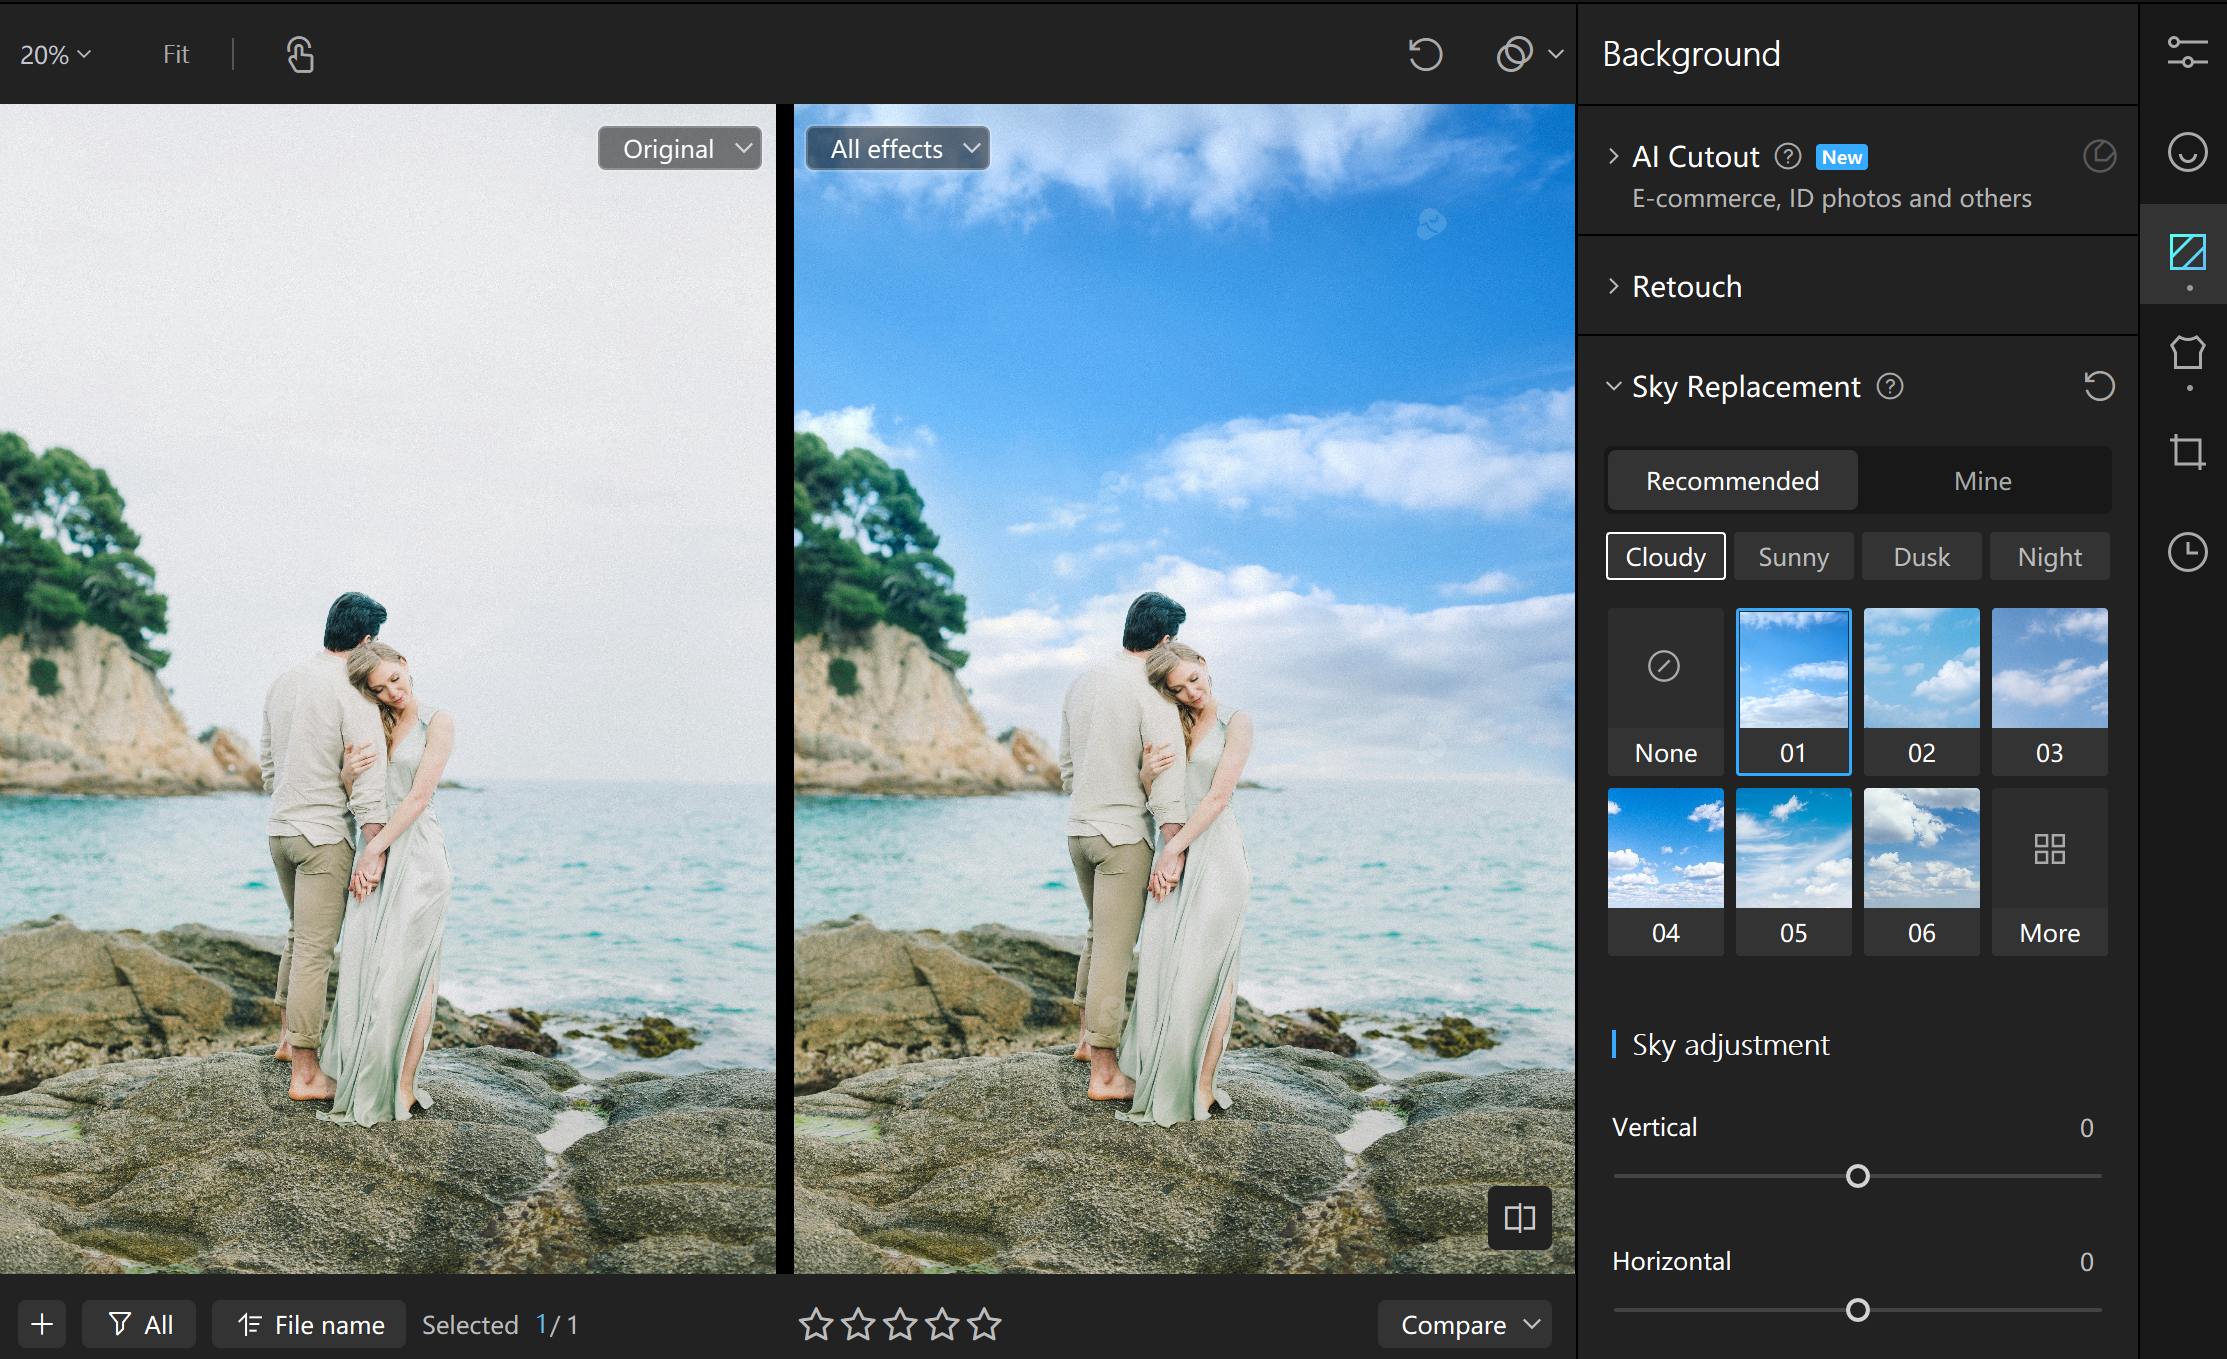The image size is (2227, 1359).
Task: Reset Sky Replacement with its reset icon
Action: 2099,386
